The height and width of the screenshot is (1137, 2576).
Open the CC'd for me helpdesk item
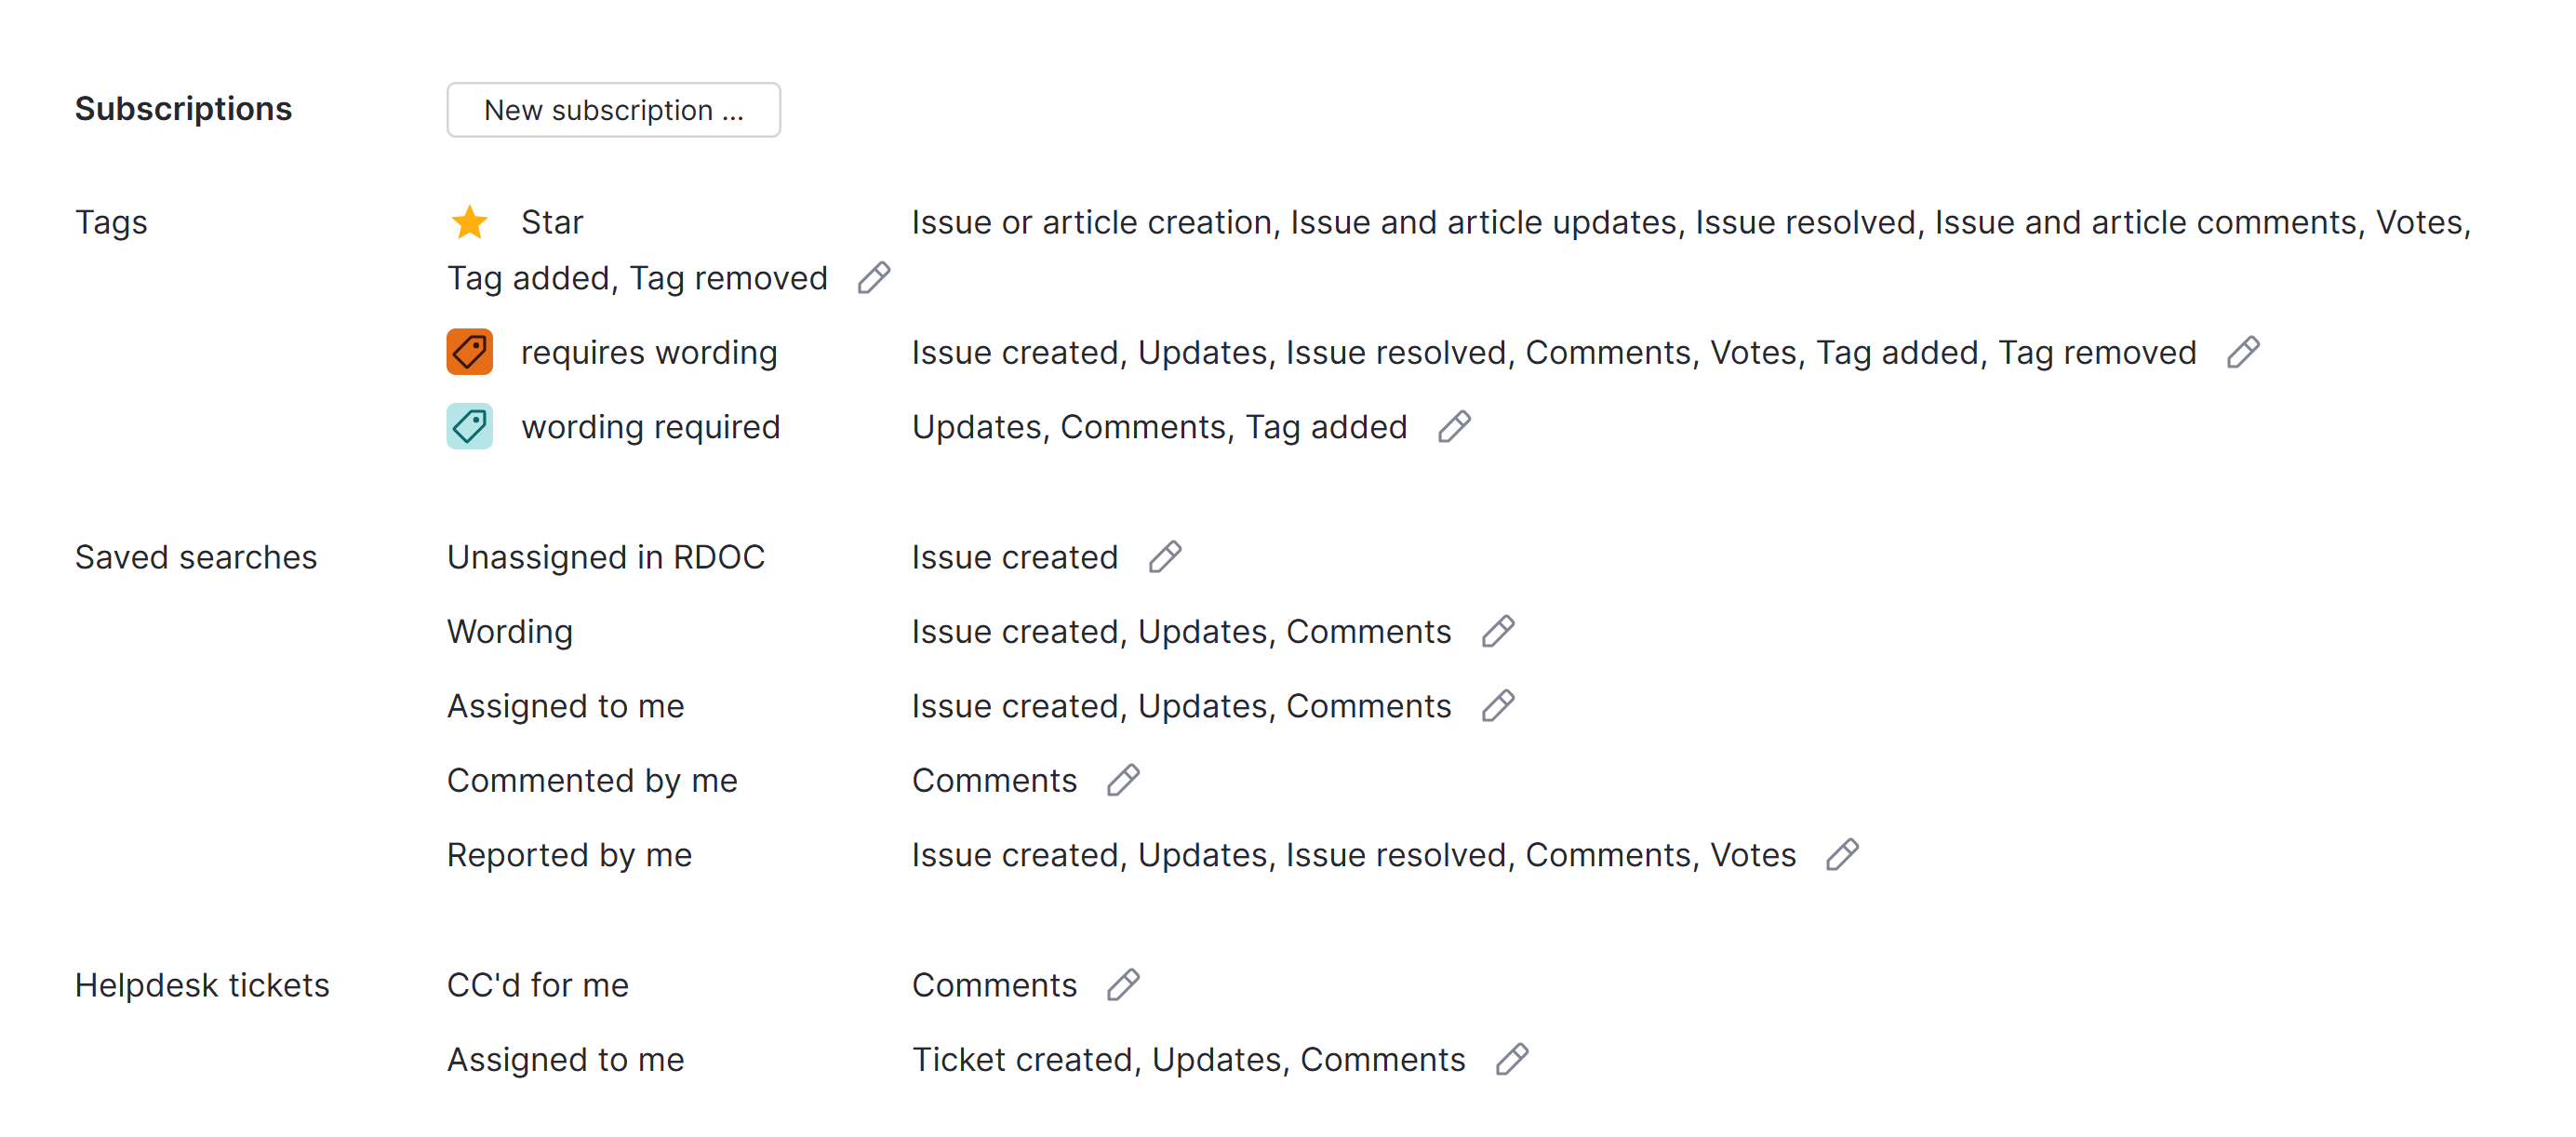click(x=538, y=985)
